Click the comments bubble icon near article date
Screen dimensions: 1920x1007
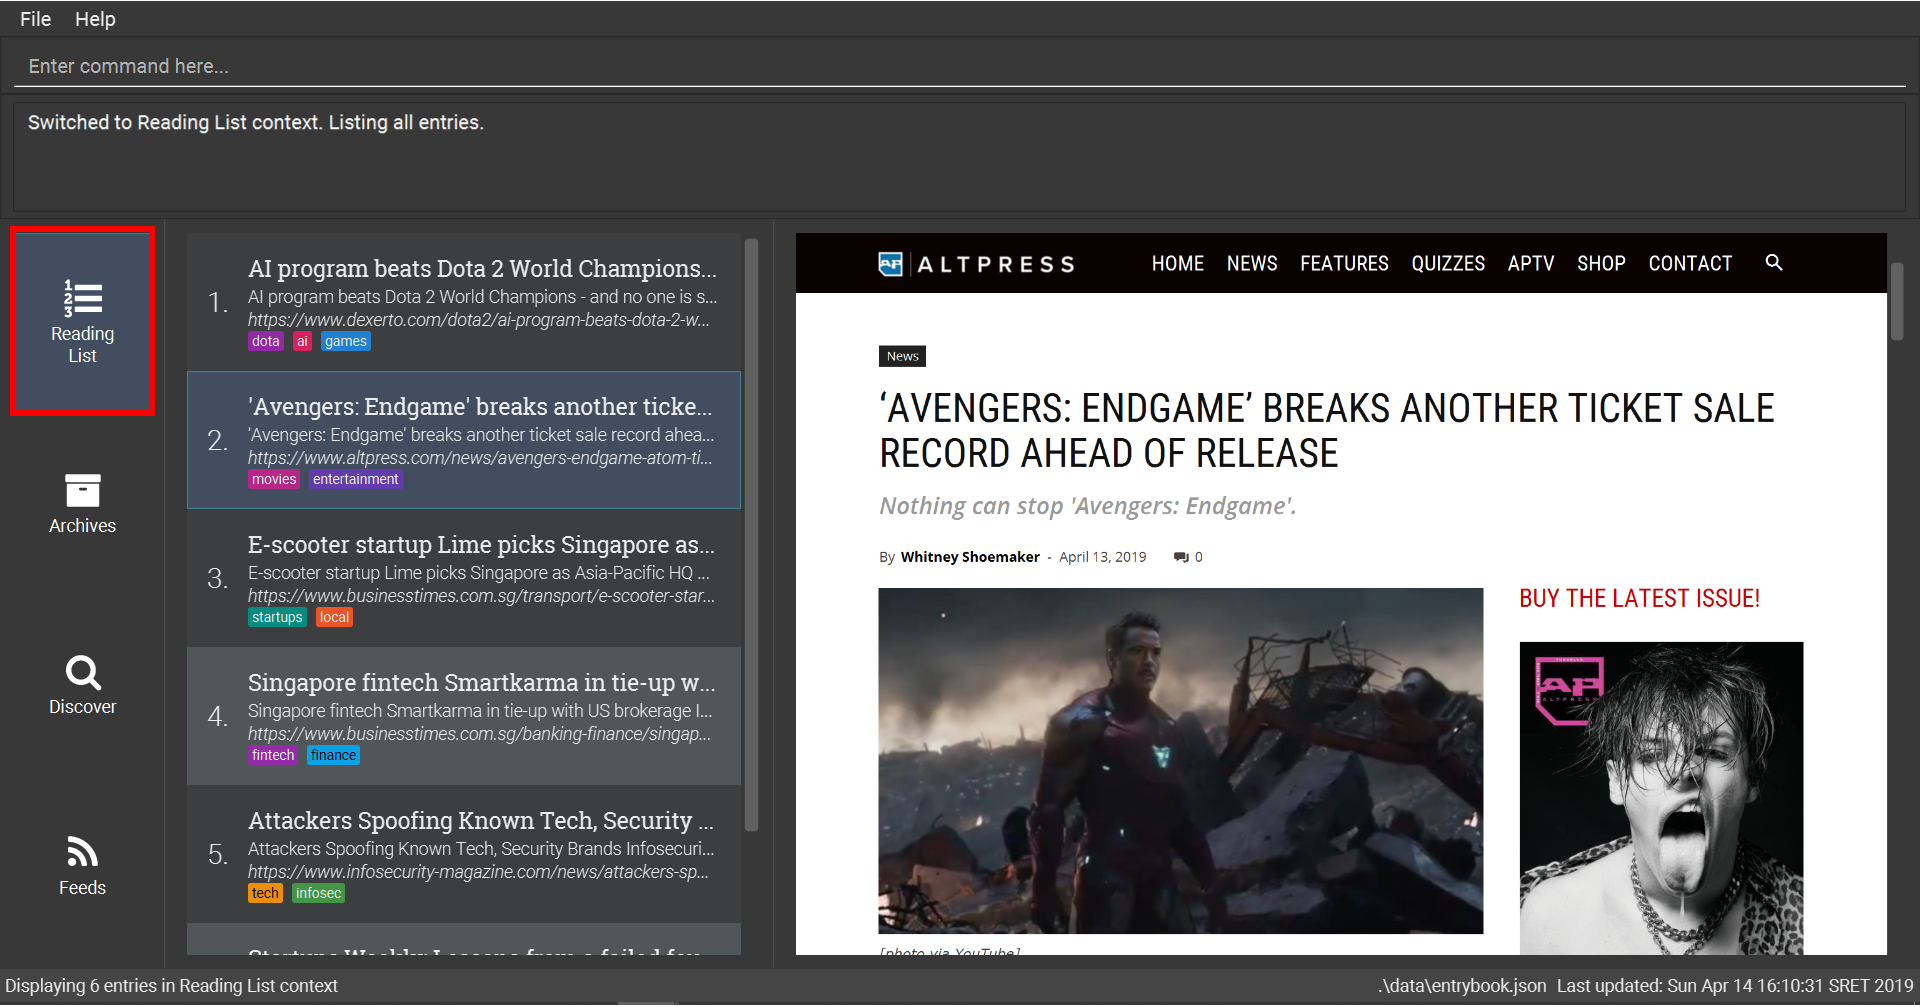point(1181,557)
